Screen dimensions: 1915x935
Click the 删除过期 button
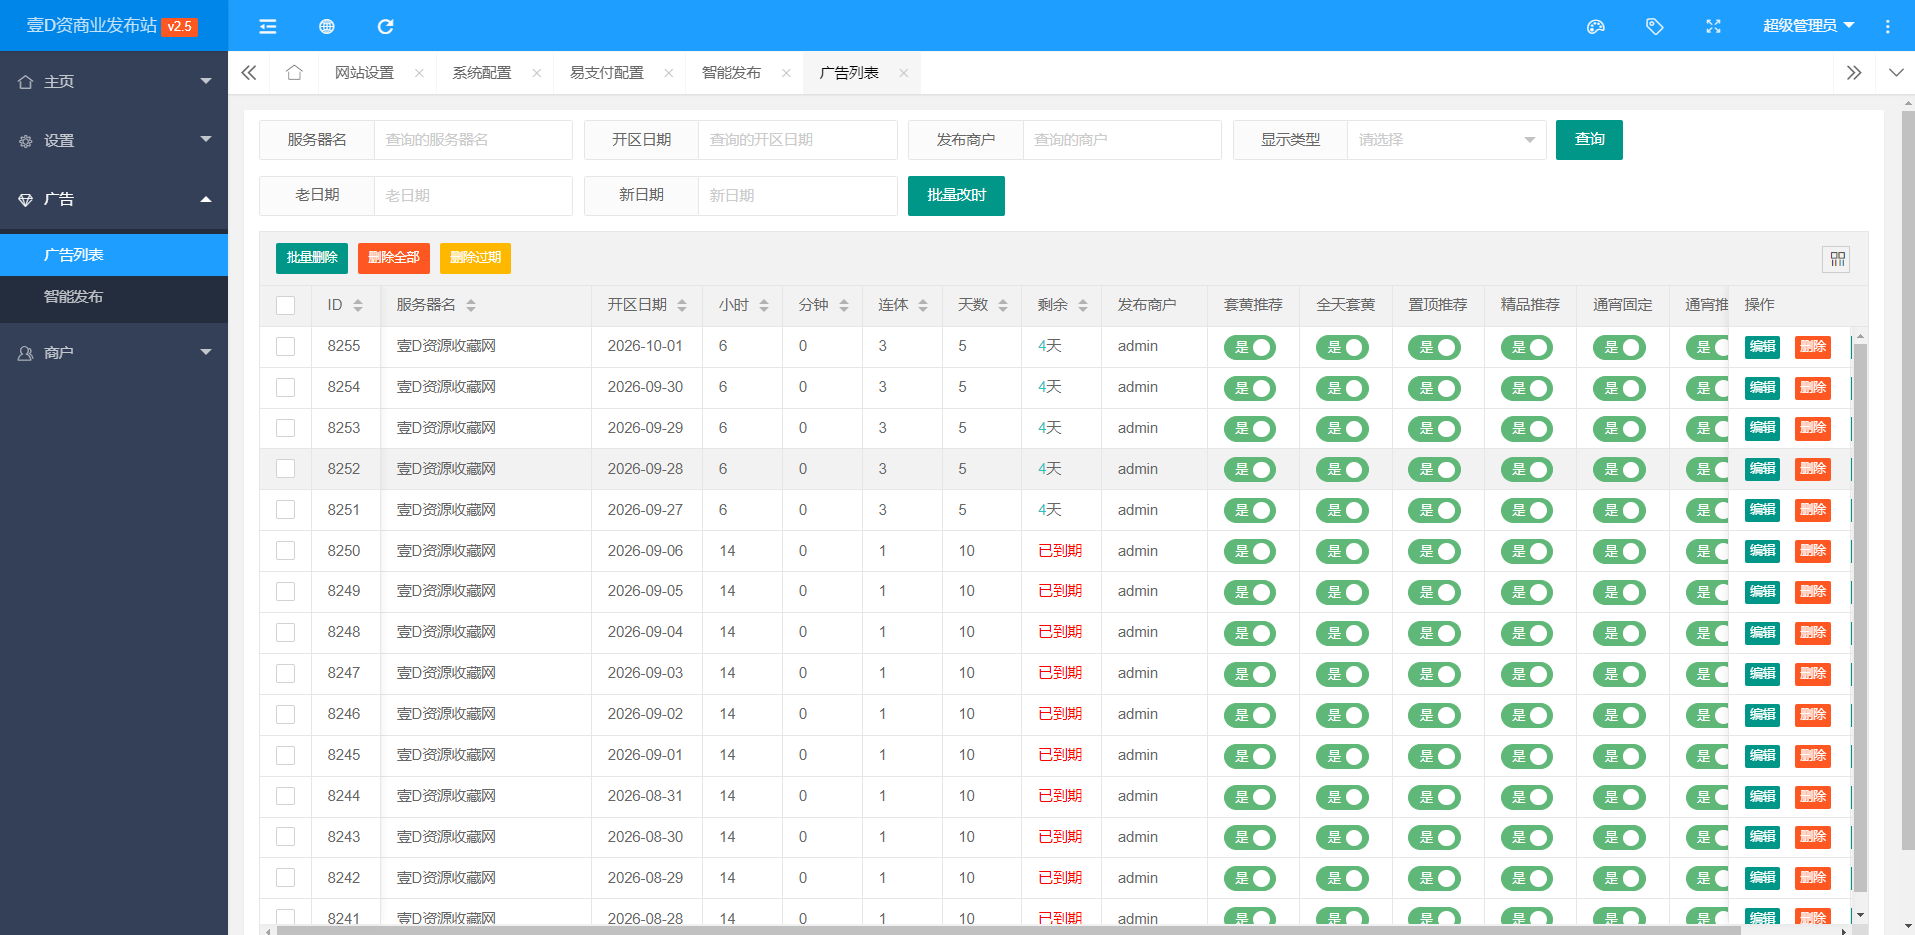tap(475, 258)
